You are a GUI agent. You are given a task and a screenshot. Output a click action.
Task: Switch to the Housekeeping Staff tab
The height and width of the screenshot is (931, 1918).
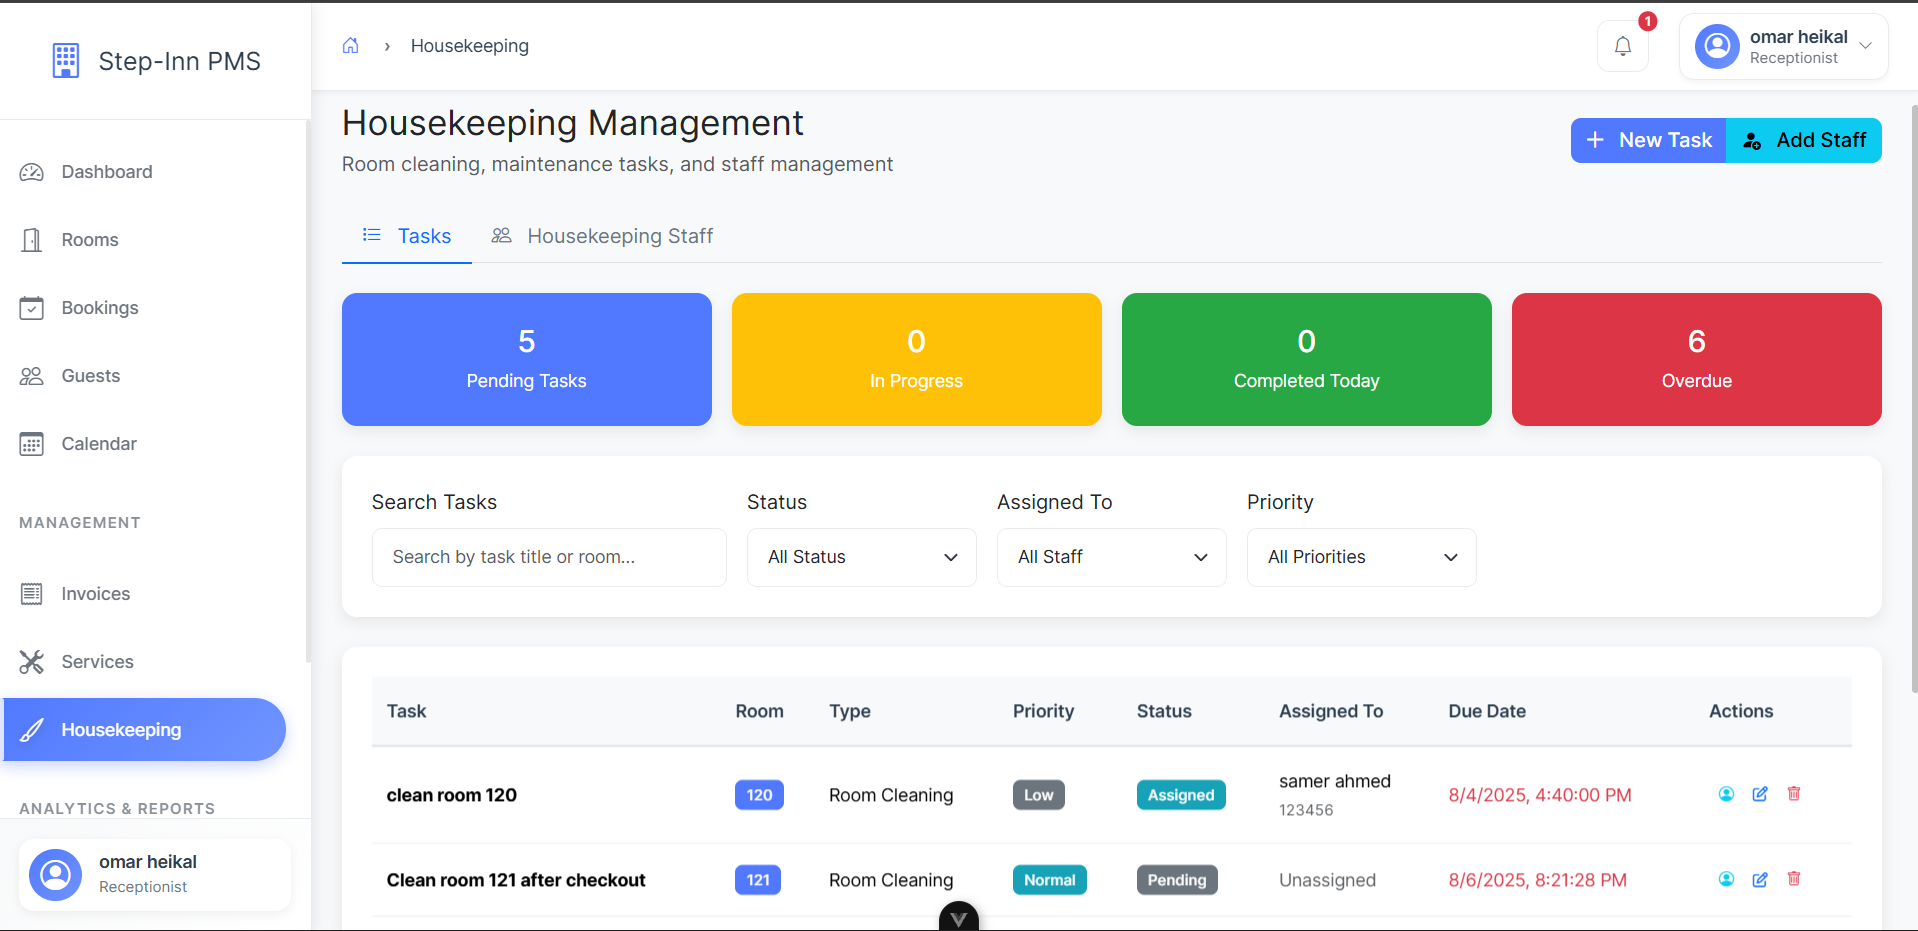pyautogui.click(x=620, y=236)
